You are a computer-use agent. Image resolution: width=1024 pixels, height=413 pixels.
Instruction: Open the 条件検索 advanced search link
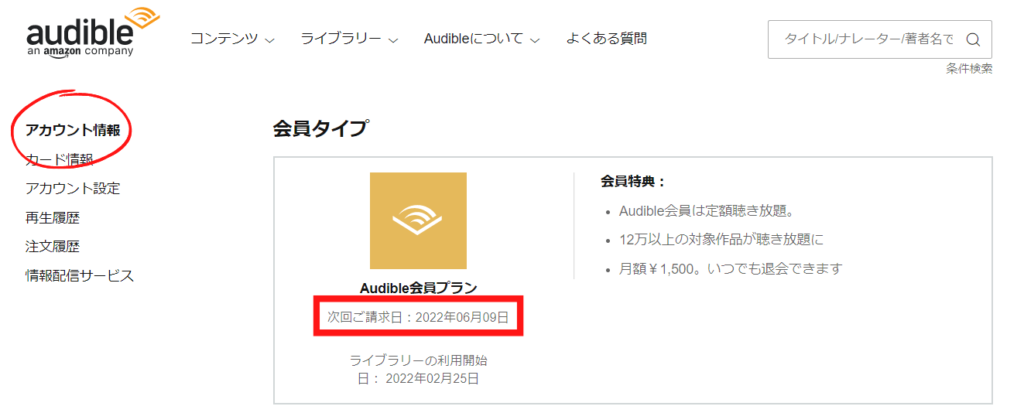click(969, 69)
